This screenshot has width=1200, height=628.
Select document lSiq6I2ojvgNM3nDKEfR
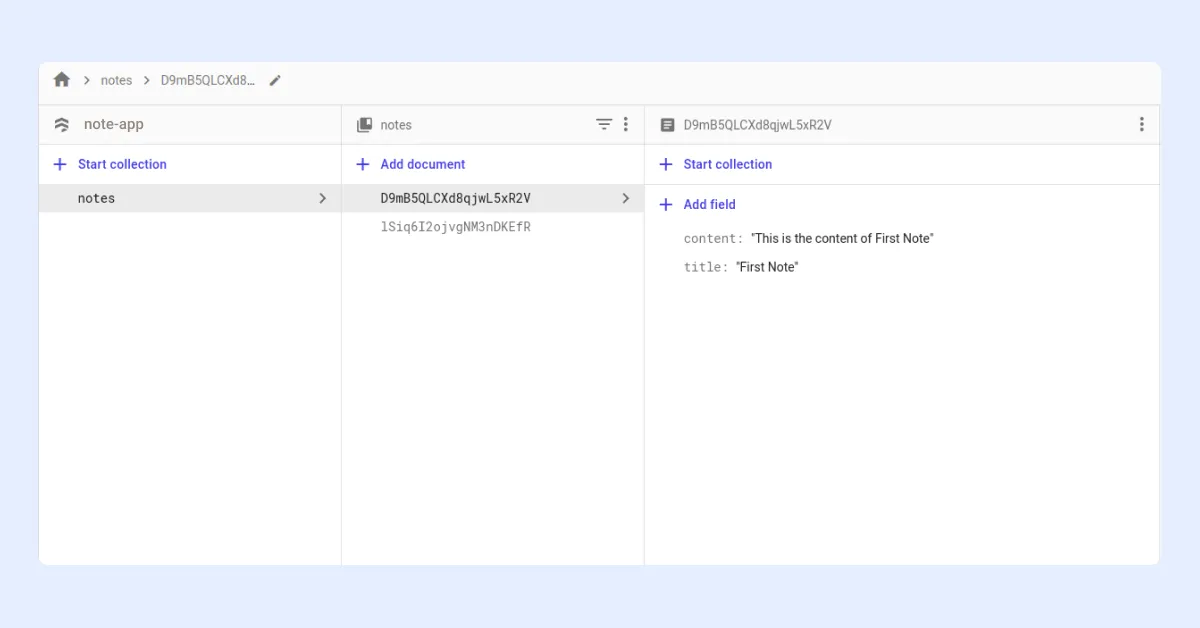tap(455, 227)
